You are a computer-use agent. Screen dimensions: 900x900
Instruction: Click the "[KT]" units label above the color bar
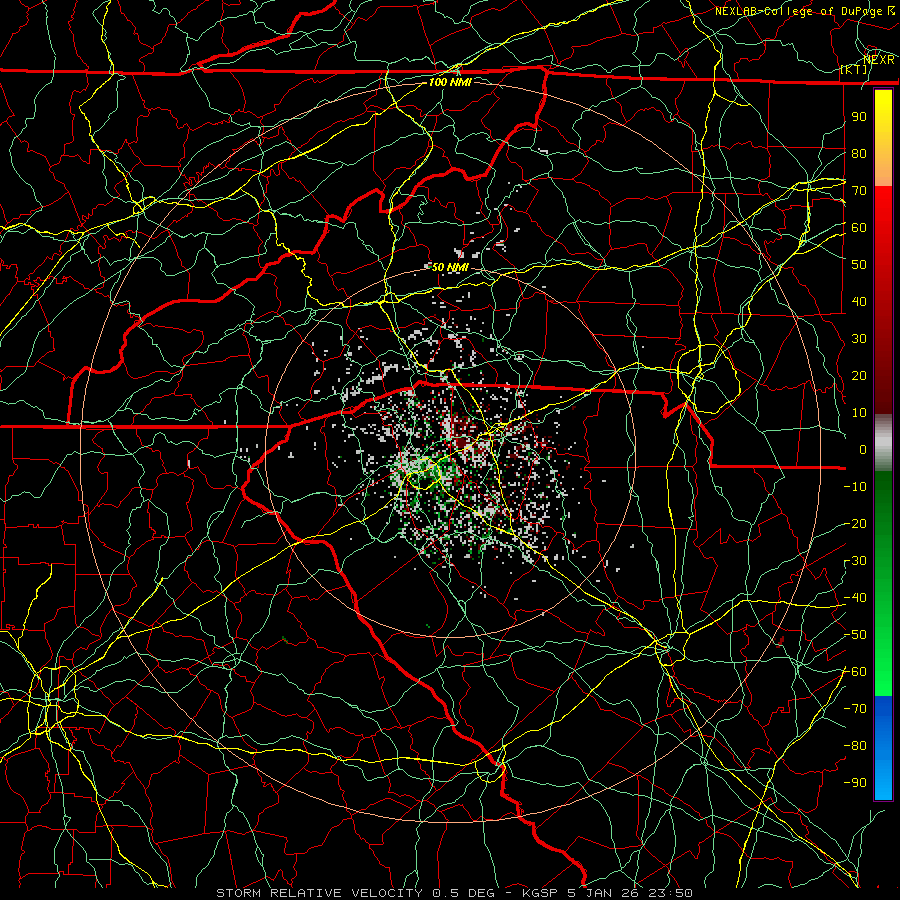[x=854, y=69]
